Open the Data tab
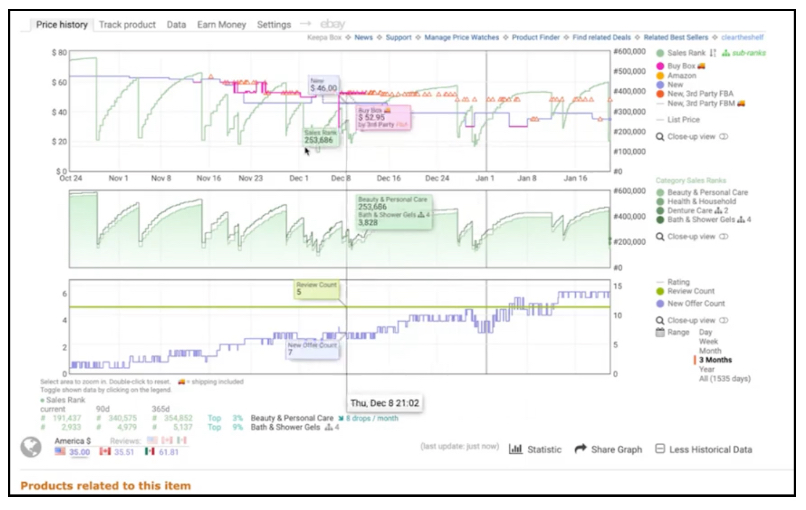This screenshot has width=806, height=510. click(176, 25)
